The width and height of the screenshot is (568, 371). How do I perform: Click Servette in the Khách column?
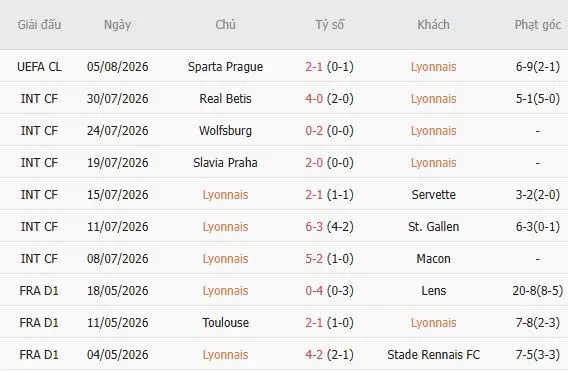[x=434, y=195]
